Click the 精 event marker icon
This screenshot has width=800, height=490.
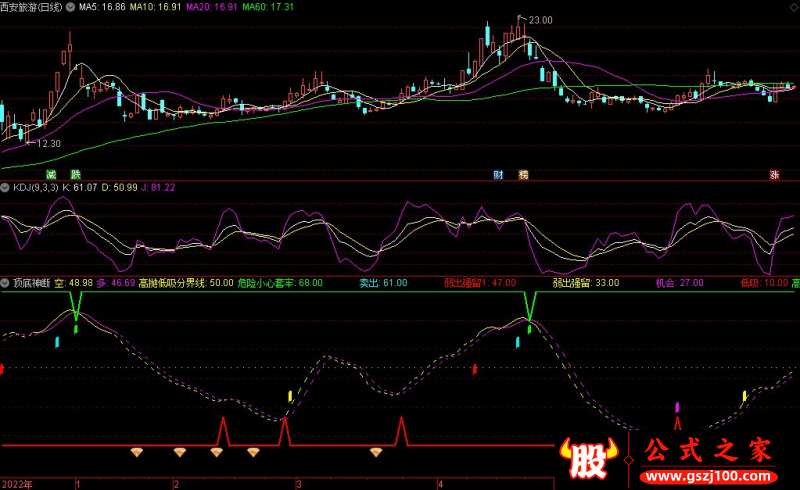(x=523, y=174)
